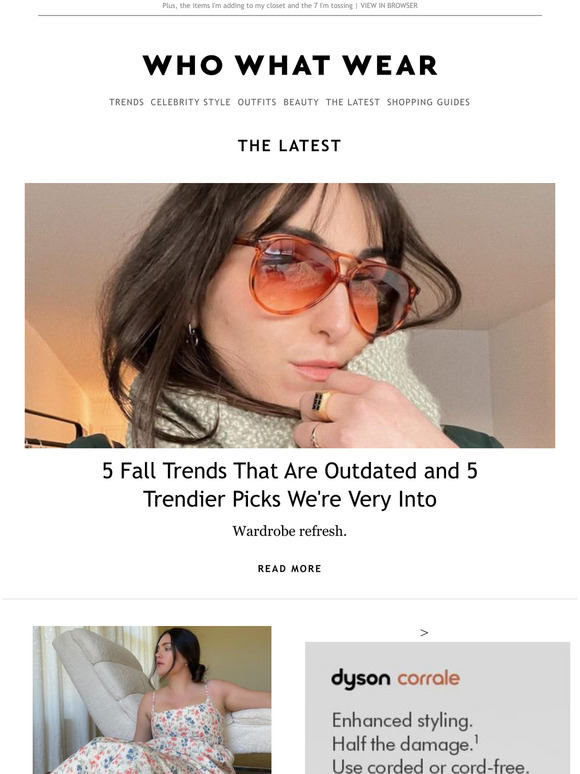
Task: Click Read More under fall trends
Action: tap(290, 569)
